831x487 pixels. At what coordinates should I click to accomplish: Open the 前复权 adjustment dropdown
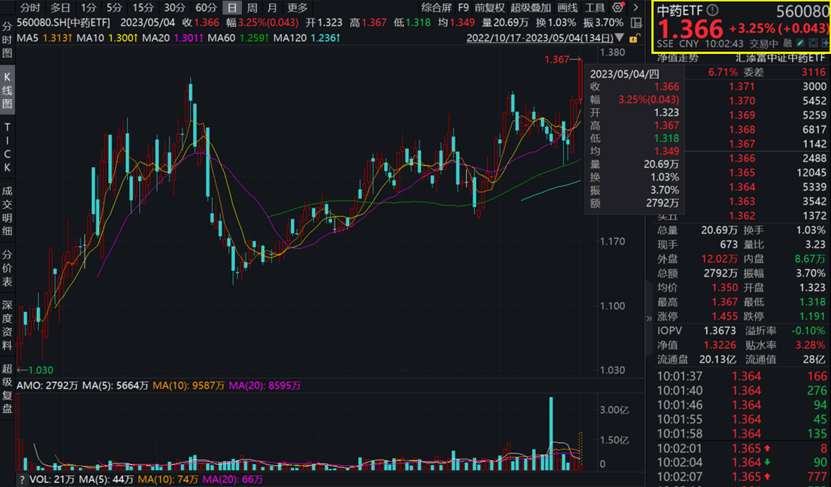click(489, 7)
